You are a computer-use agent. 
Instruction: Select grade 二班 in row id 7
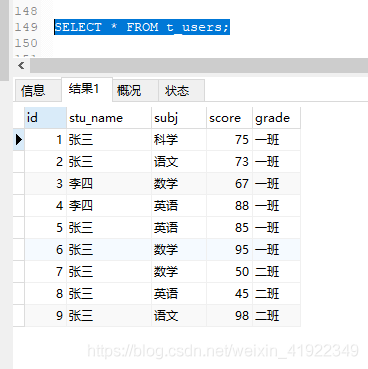(276, 272)
